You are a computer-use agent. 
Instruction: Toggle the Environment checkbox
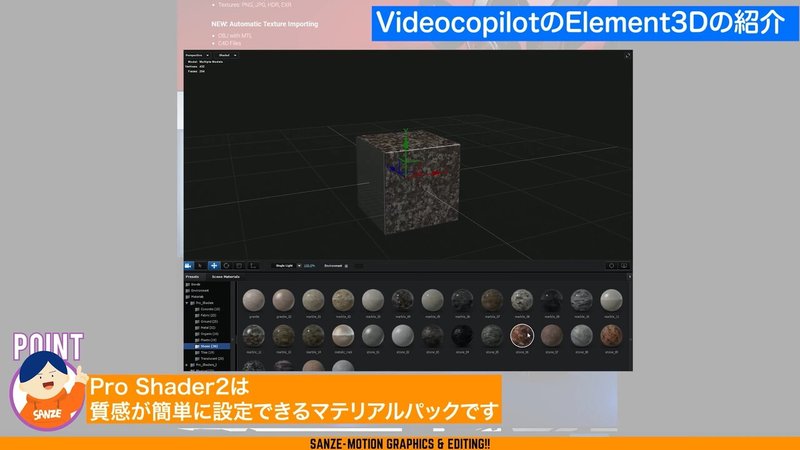pos(346,266)
